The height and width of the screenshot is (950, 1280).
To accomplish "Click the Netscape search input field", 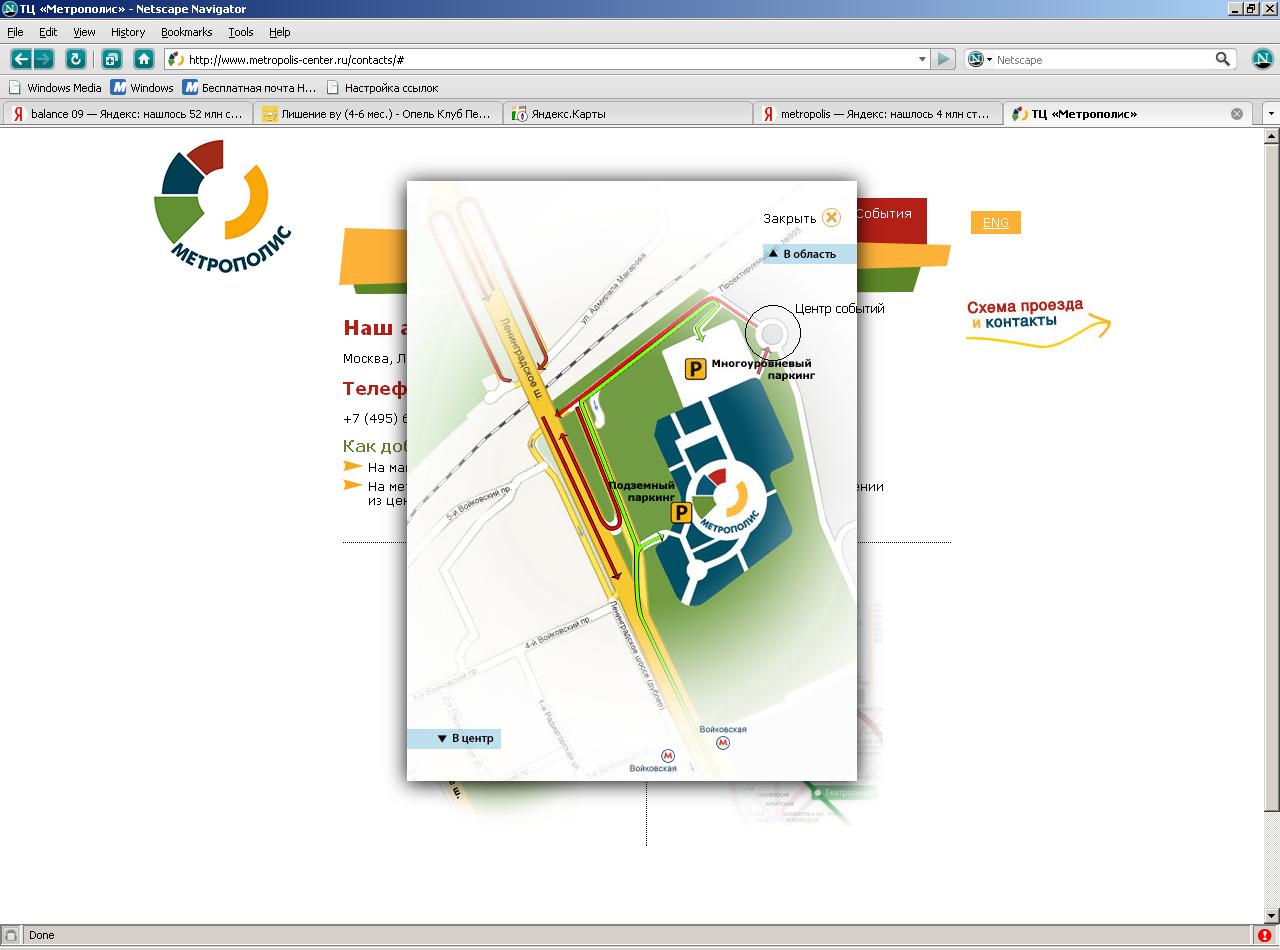I will pos(1103,59).
